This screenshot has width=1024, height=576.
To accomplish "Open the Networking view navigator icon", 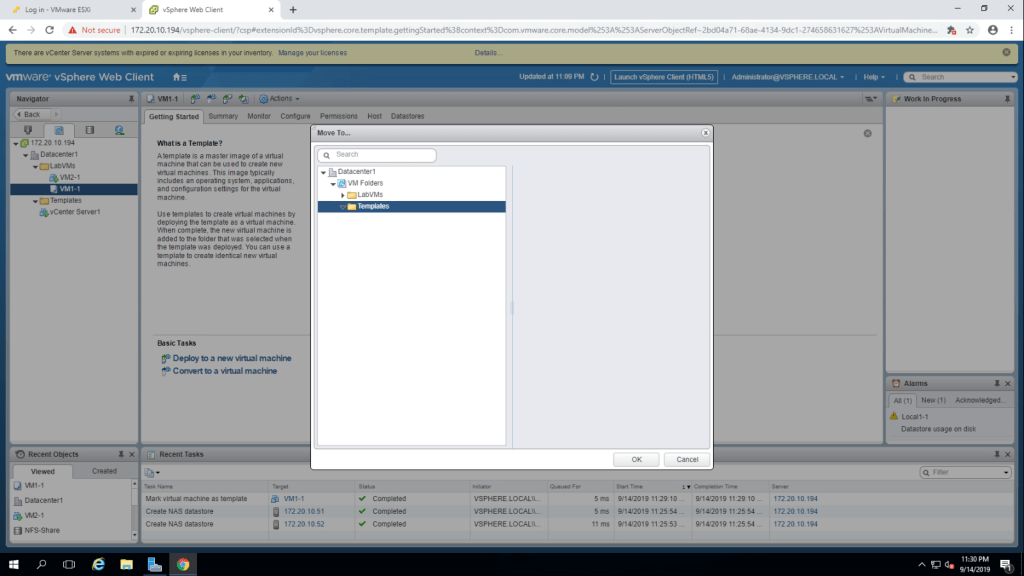I will click(119, 130).
